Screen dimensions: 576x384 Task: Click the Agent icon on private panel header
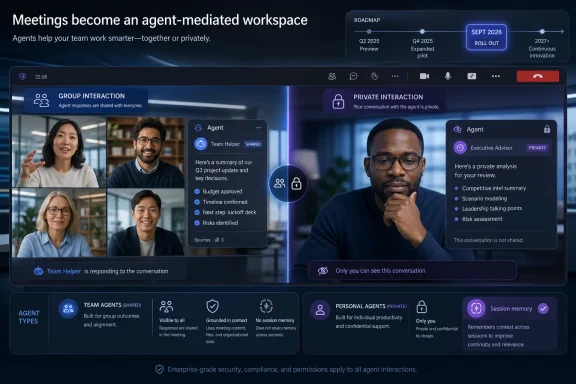point(457,129)
